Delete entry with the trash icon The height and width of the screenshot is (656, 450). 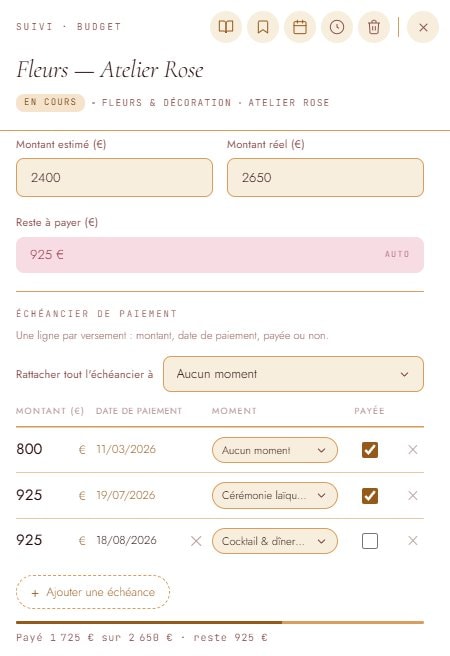coord(374,27)
